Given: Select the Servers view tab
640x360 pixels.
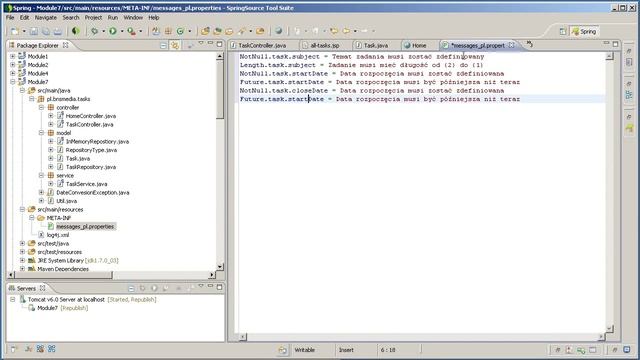Looking at the screenshot, I should point(27,288).
